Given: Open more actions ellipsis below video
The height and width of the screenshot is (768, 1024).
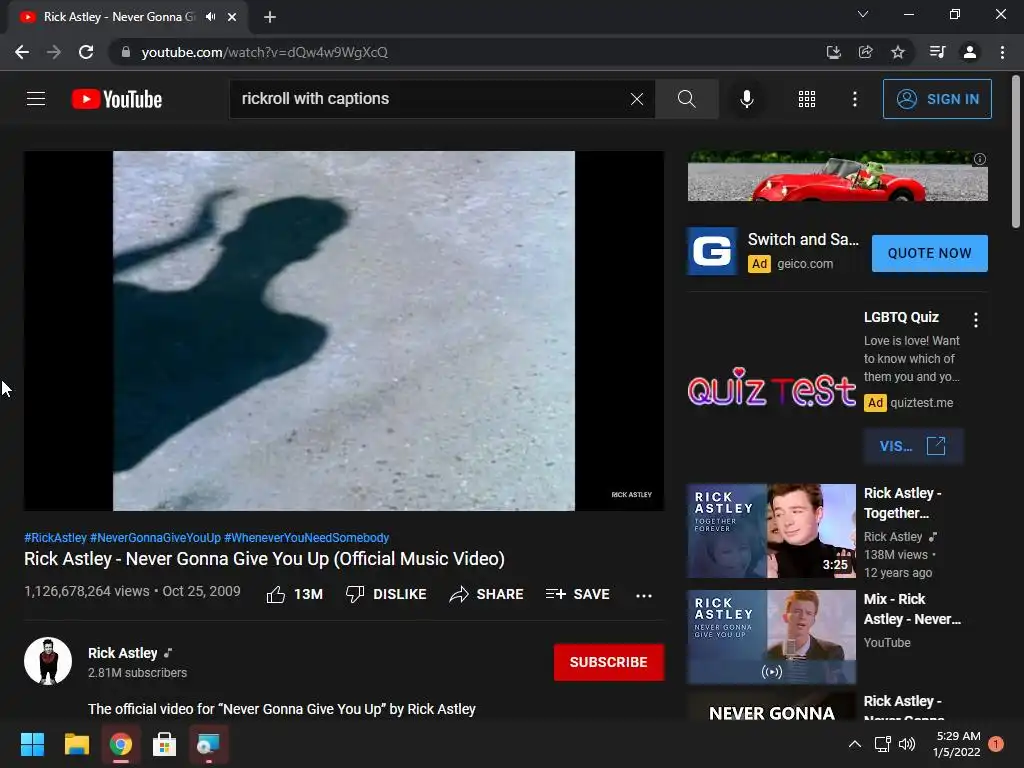Looking at the screenshot, I should click(x=643, y=595).
